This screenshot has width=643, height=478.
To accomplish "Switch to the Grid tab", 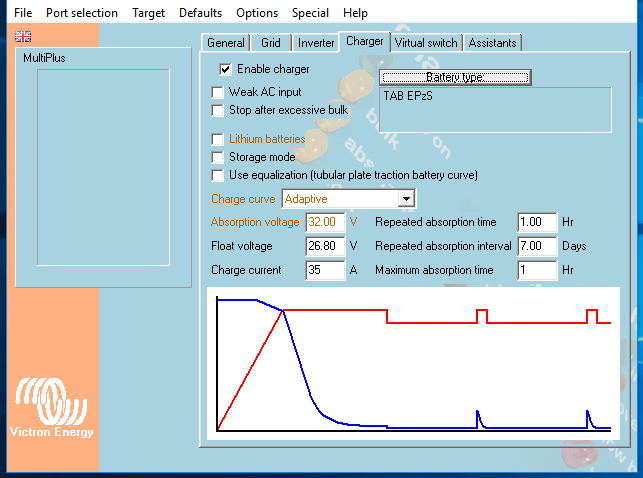I will point(271,43).
